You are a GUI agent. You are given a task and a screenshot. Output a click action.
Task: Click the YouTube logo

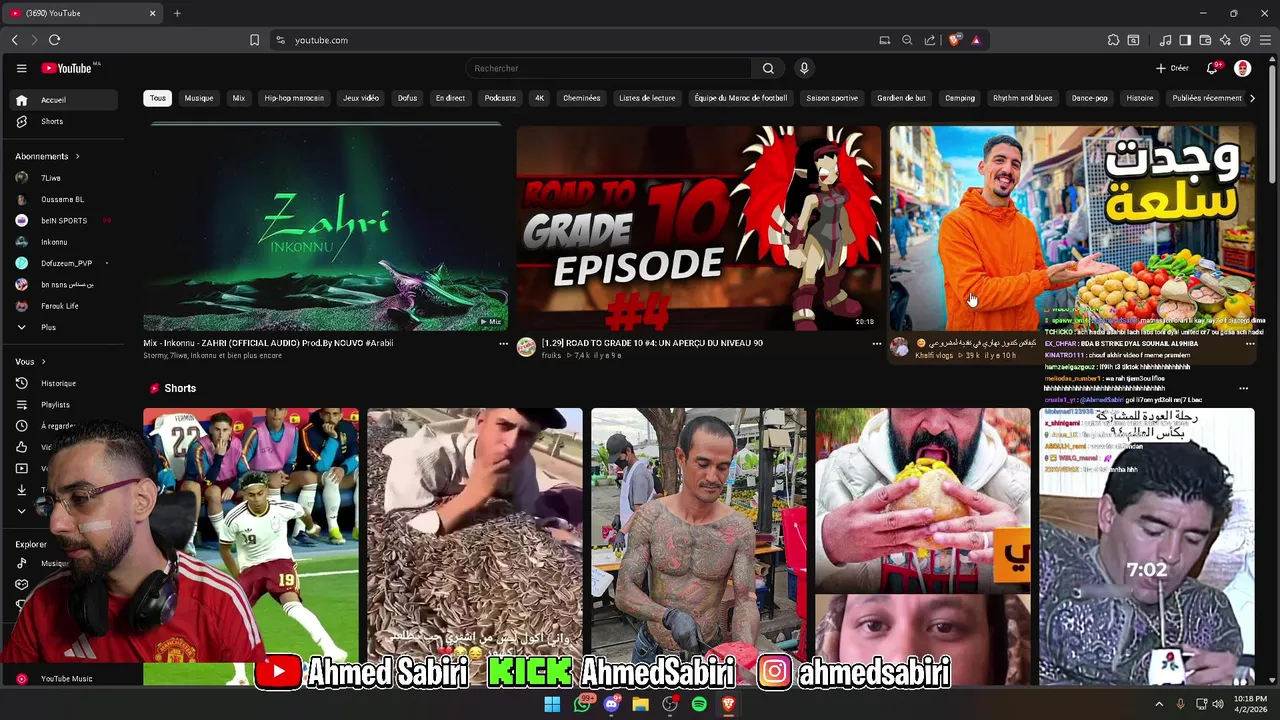coord(67,68)
